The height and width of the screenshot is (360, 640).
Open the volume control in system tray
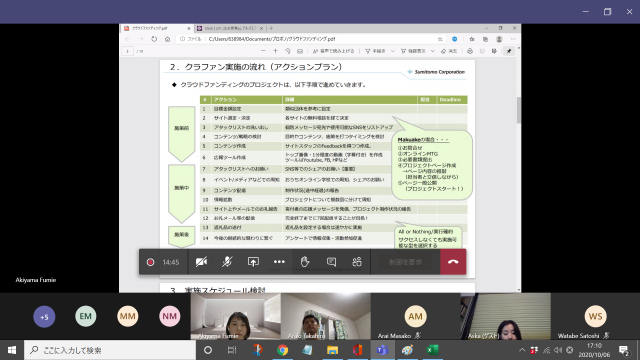[558, 350]
